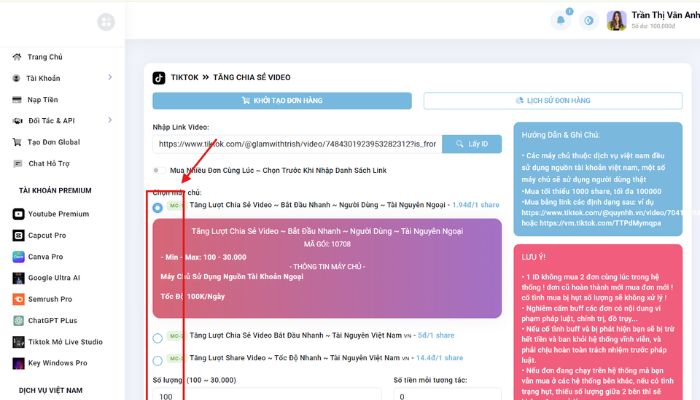
Task: Click price text 5đ/1 share
Action: [x=436, y=335]
